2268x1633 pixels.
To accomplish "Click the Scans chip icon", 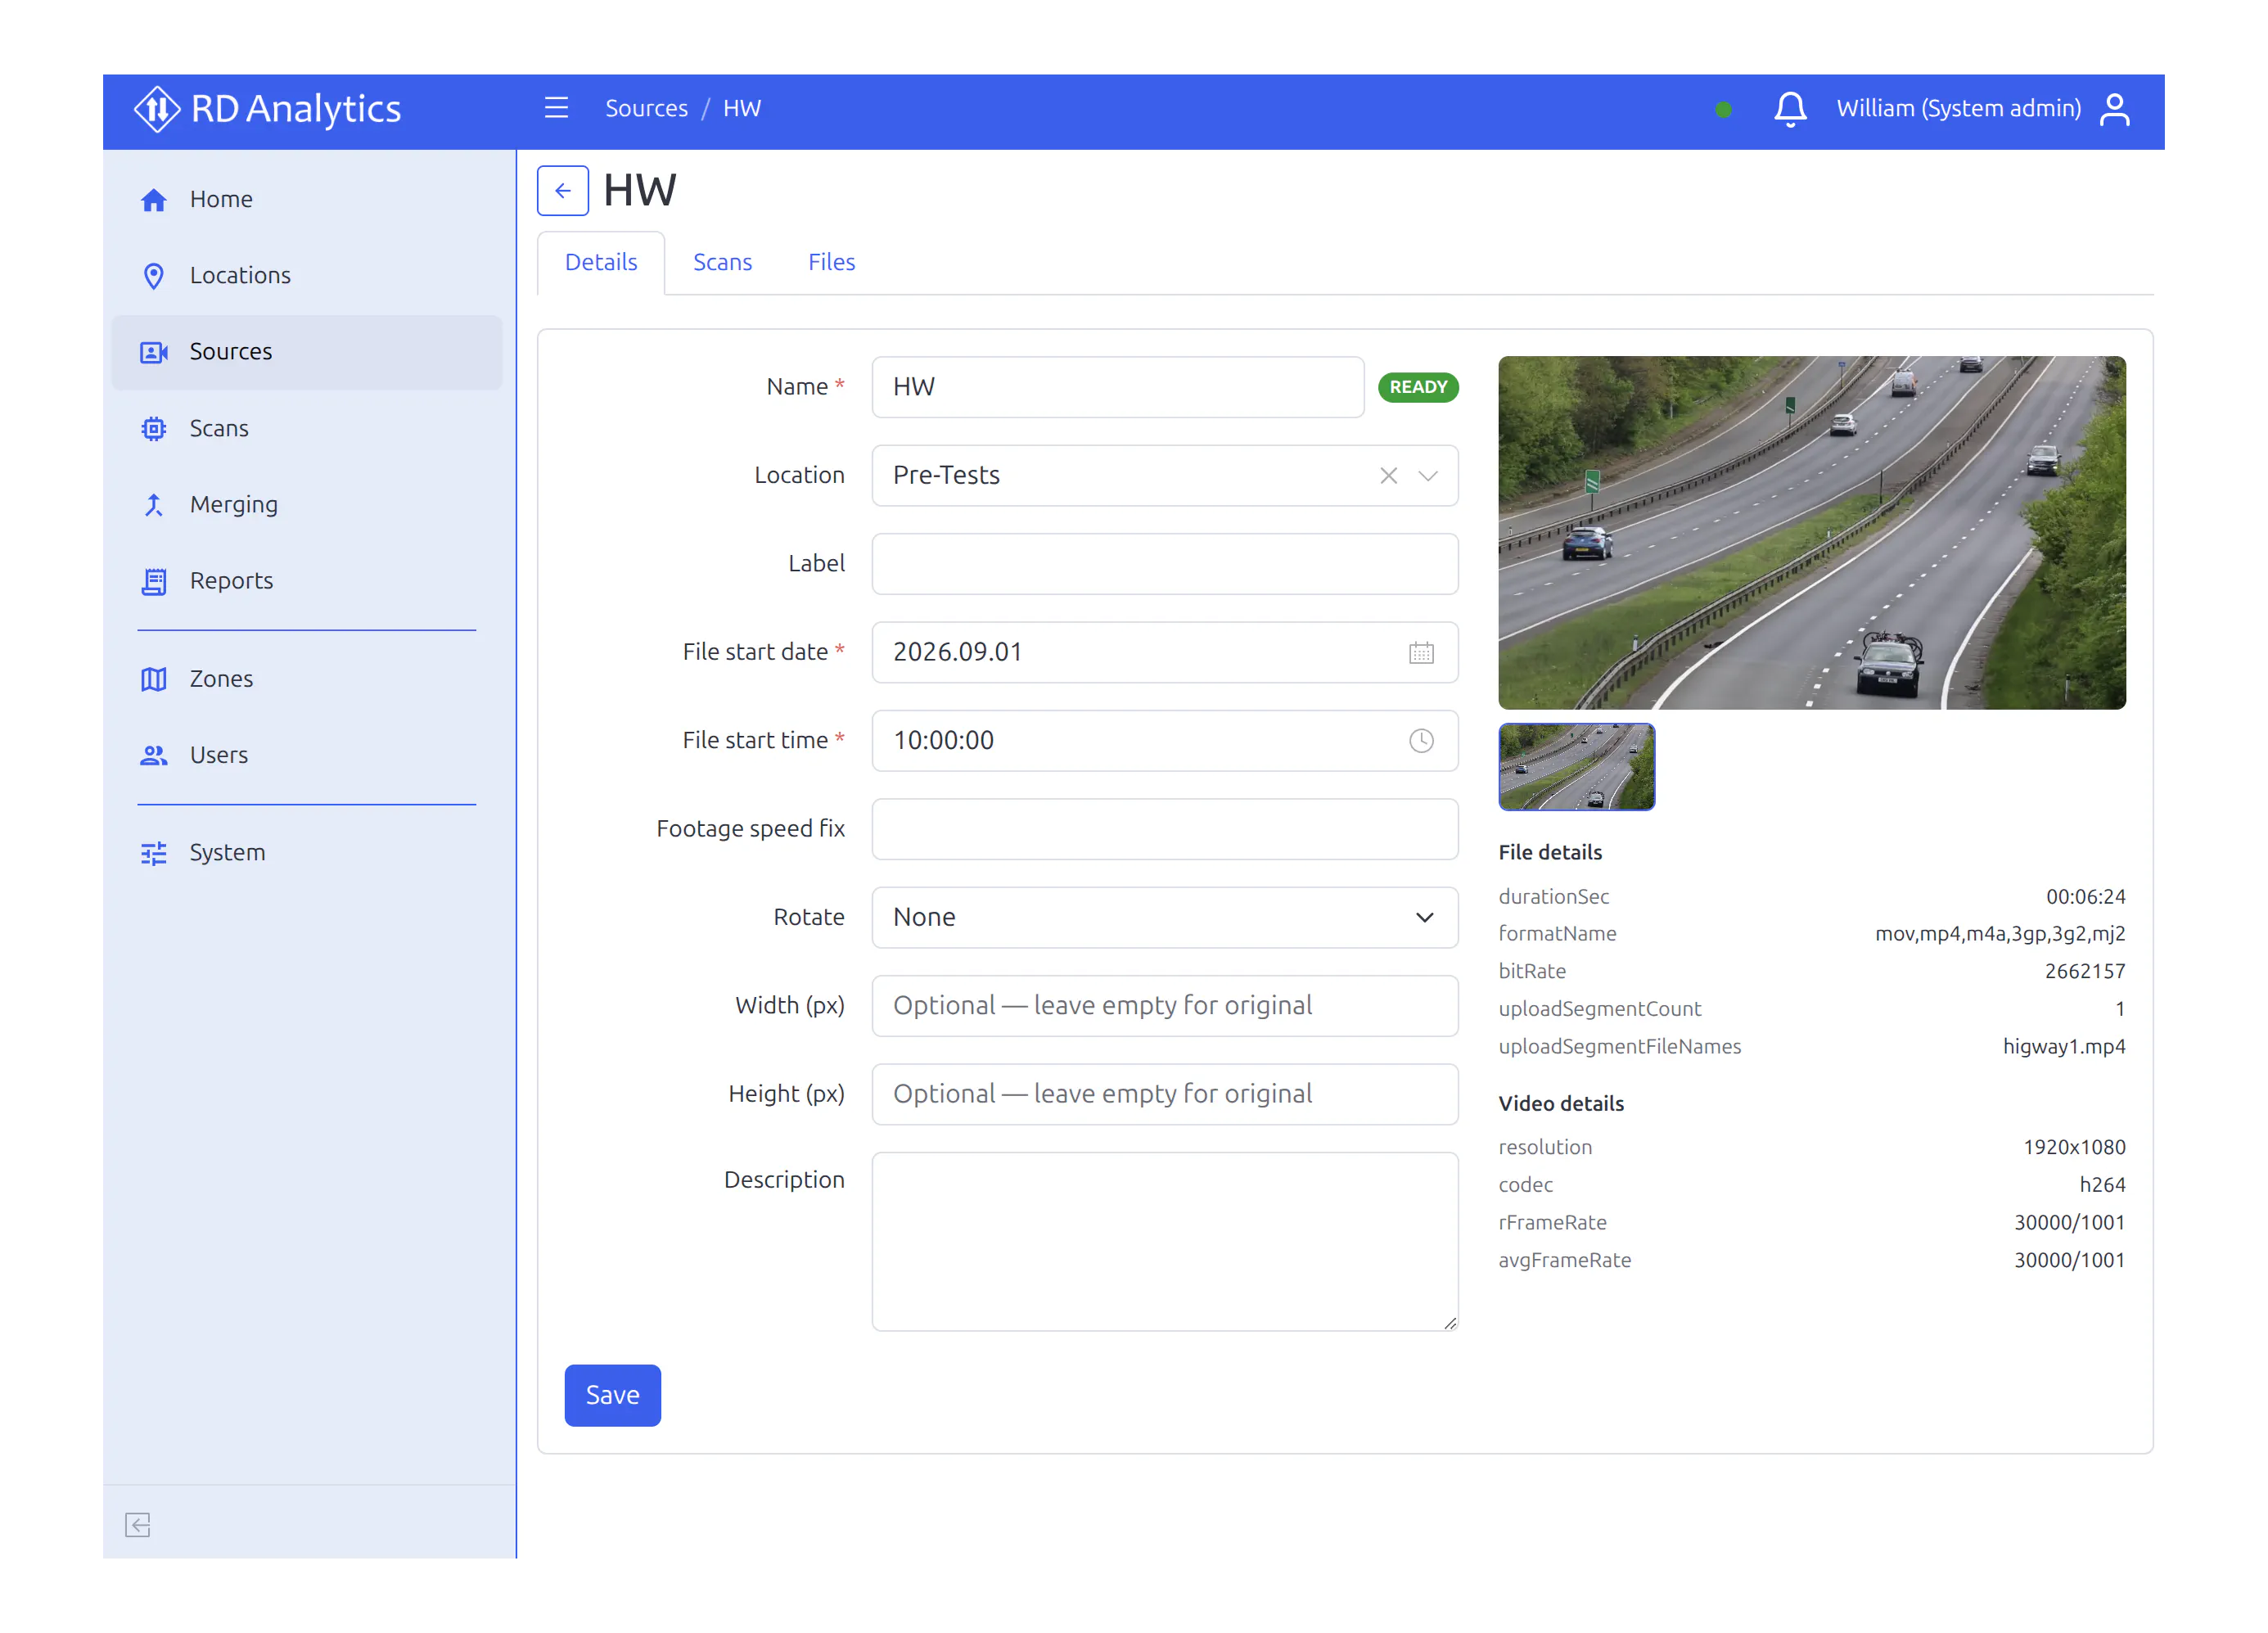I will (153, 429).
